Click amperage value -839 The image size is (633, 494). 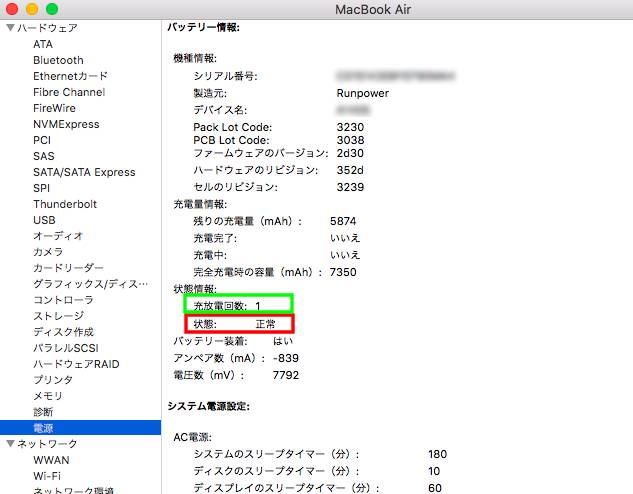point(286,358)
